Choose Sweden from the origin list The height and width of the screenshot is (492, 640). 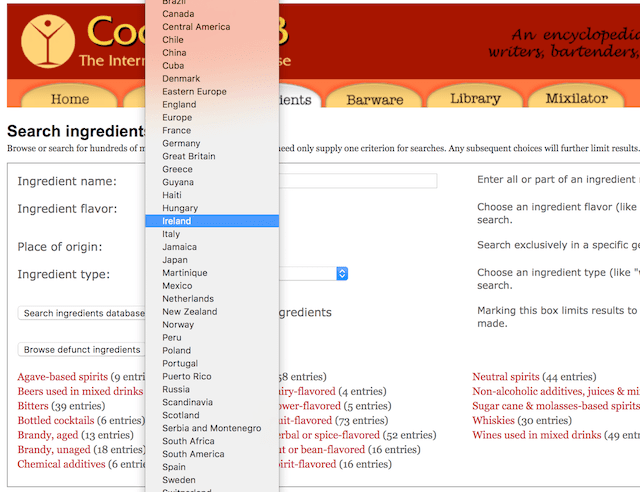coord(212,480)
